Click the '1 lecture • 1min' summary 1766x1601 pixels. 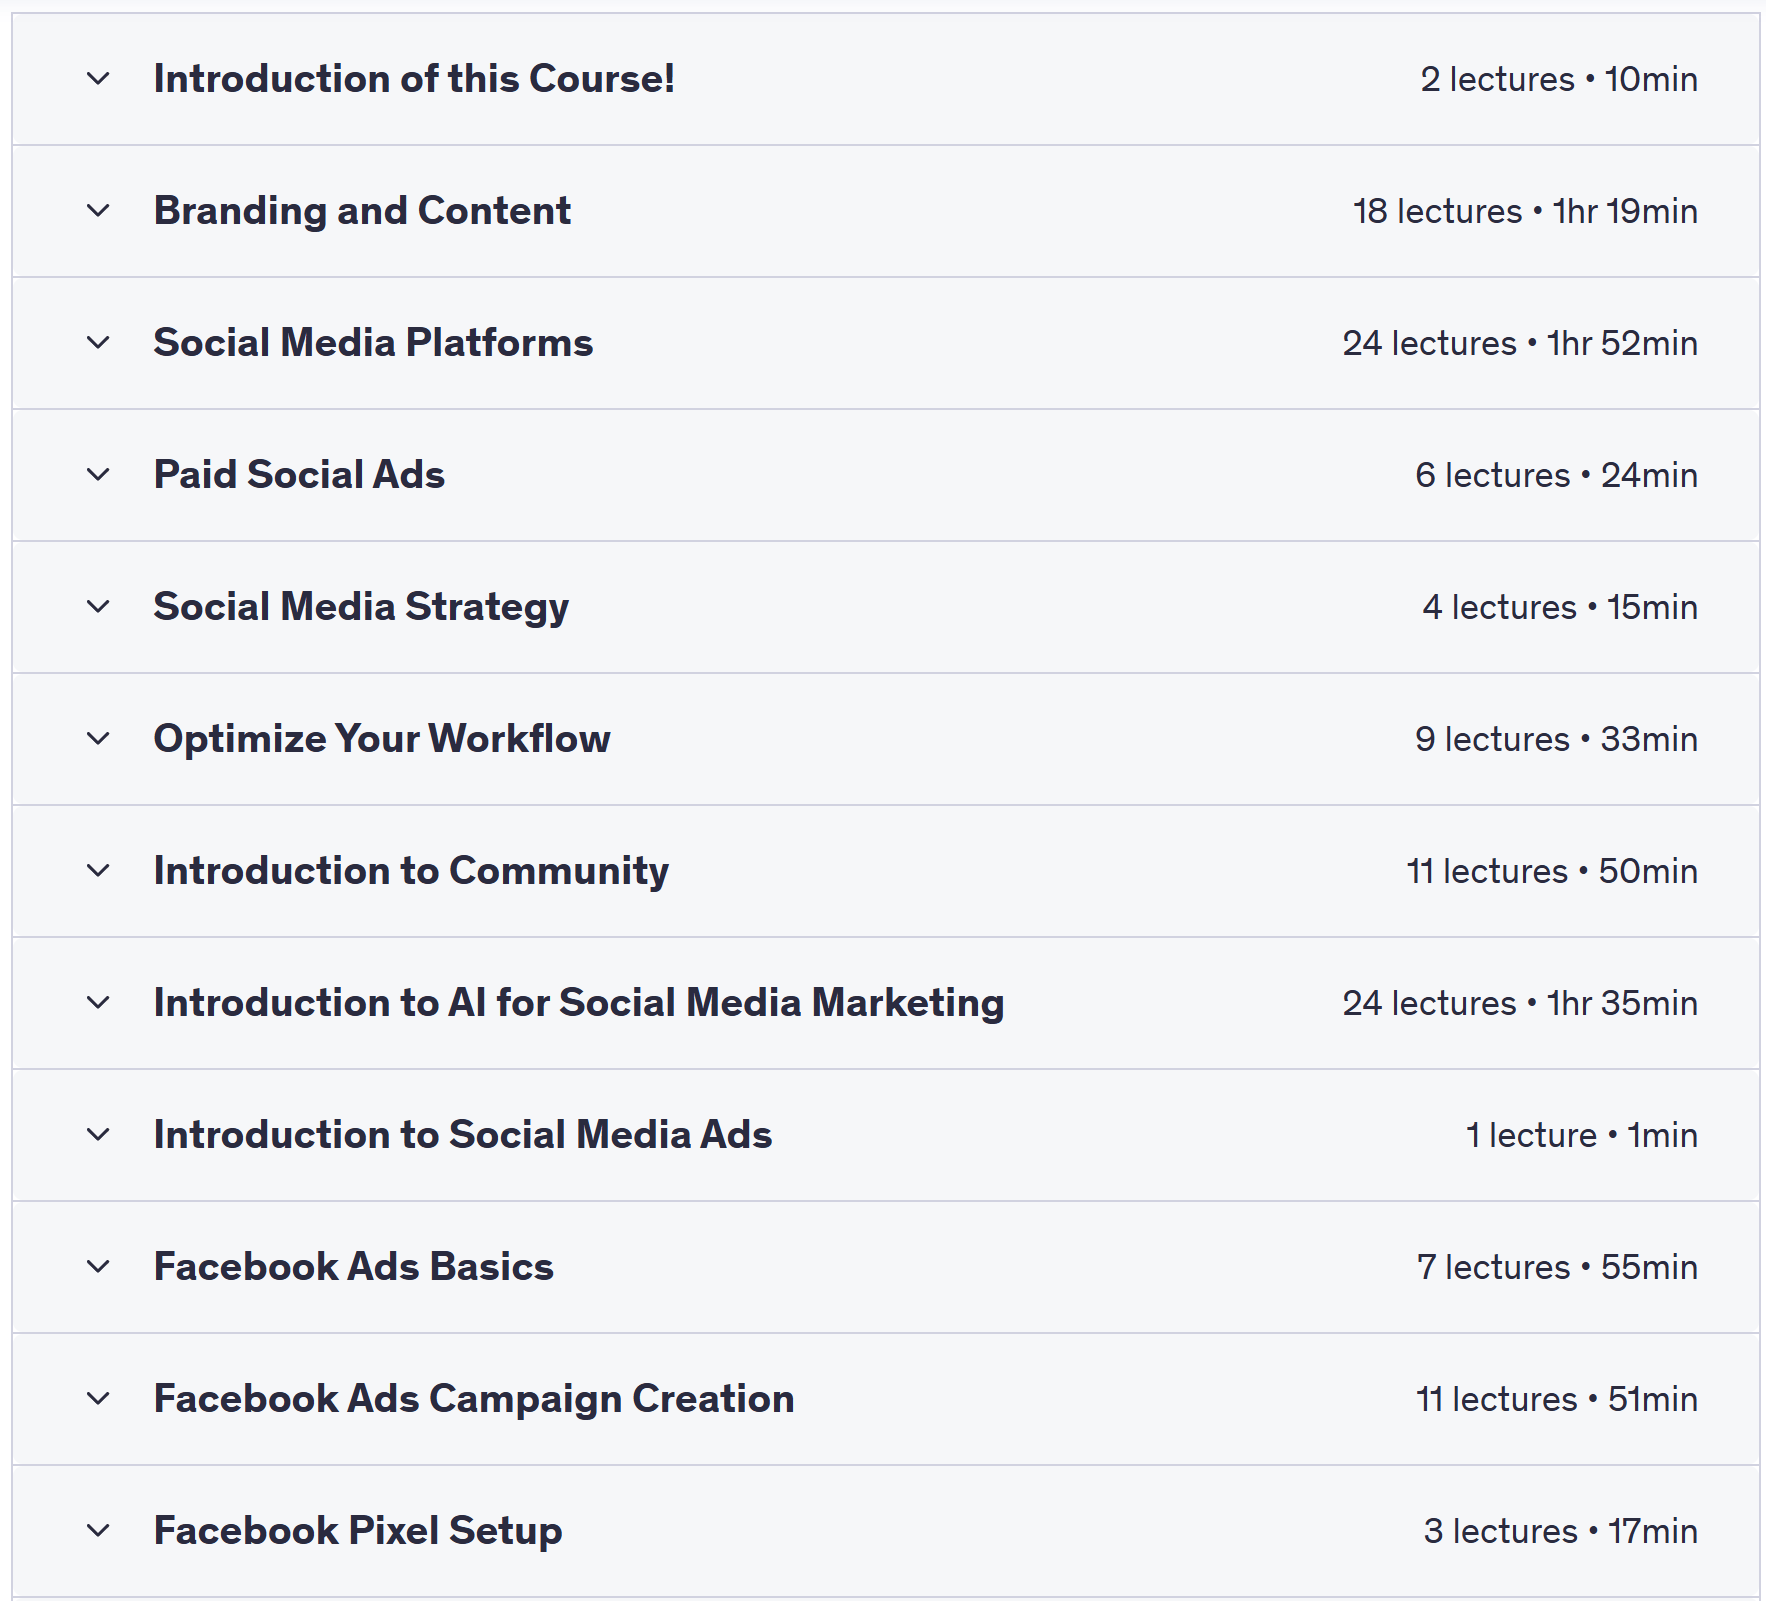click(x=1581, y=1136)
